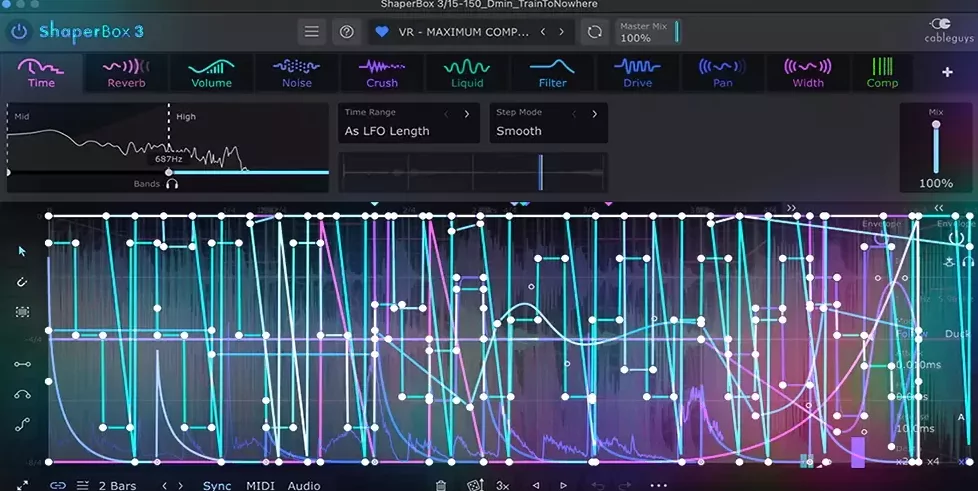This screenshot has width=978, height=491.
Task: Click the redo arrow
Action: point(624,485)
